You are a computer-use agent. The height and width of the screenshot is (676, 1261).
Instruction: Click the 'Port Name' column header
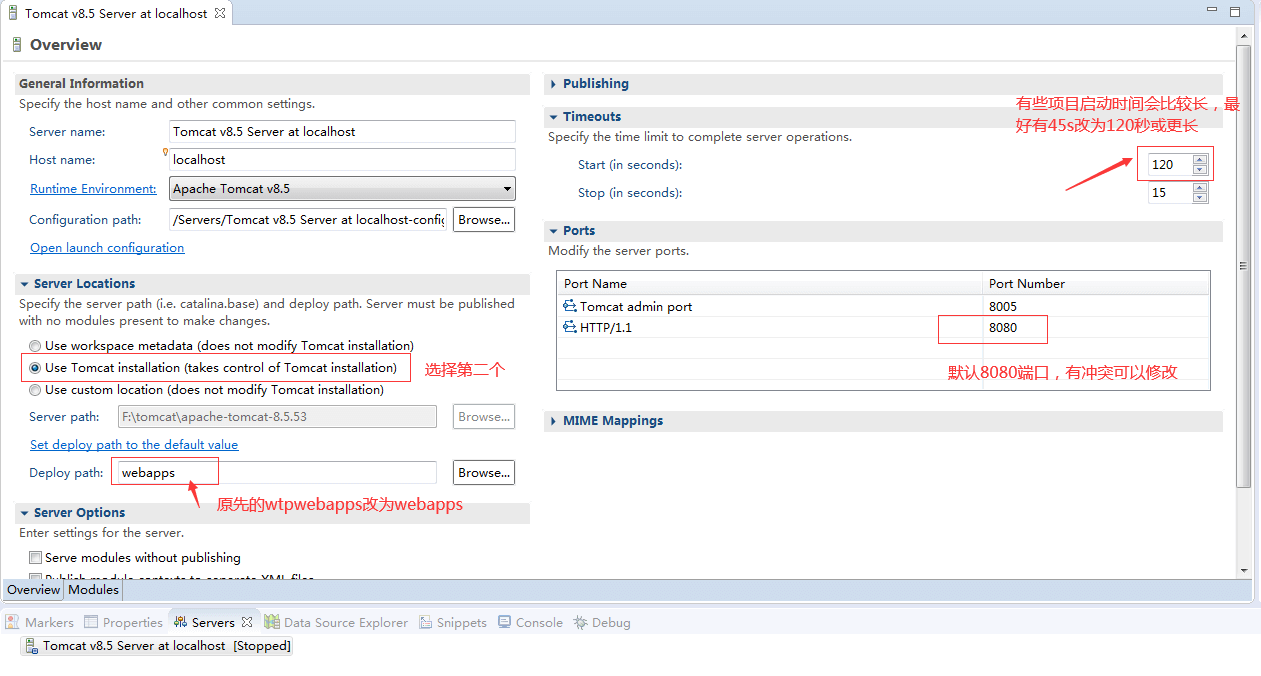pos(770,284)
